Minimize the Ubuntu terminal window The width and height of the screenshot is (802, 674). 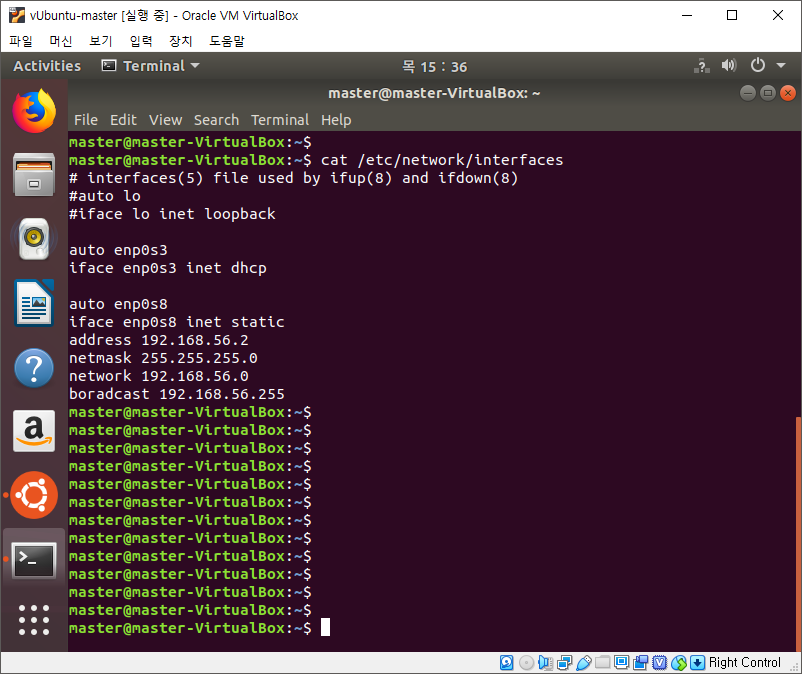(747, 93)
